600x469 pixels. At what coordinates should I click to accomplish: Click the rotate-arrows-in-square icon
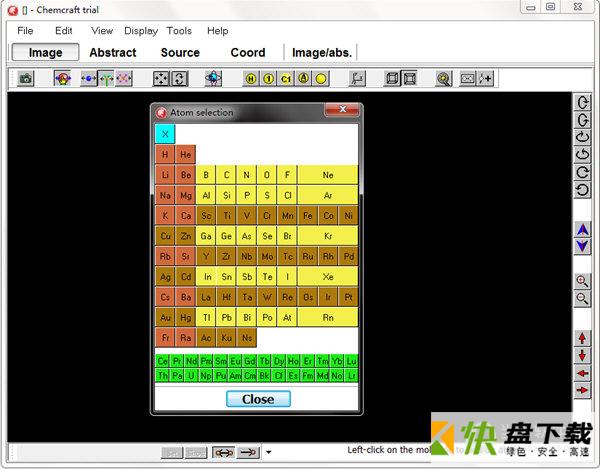click(179, 79)
